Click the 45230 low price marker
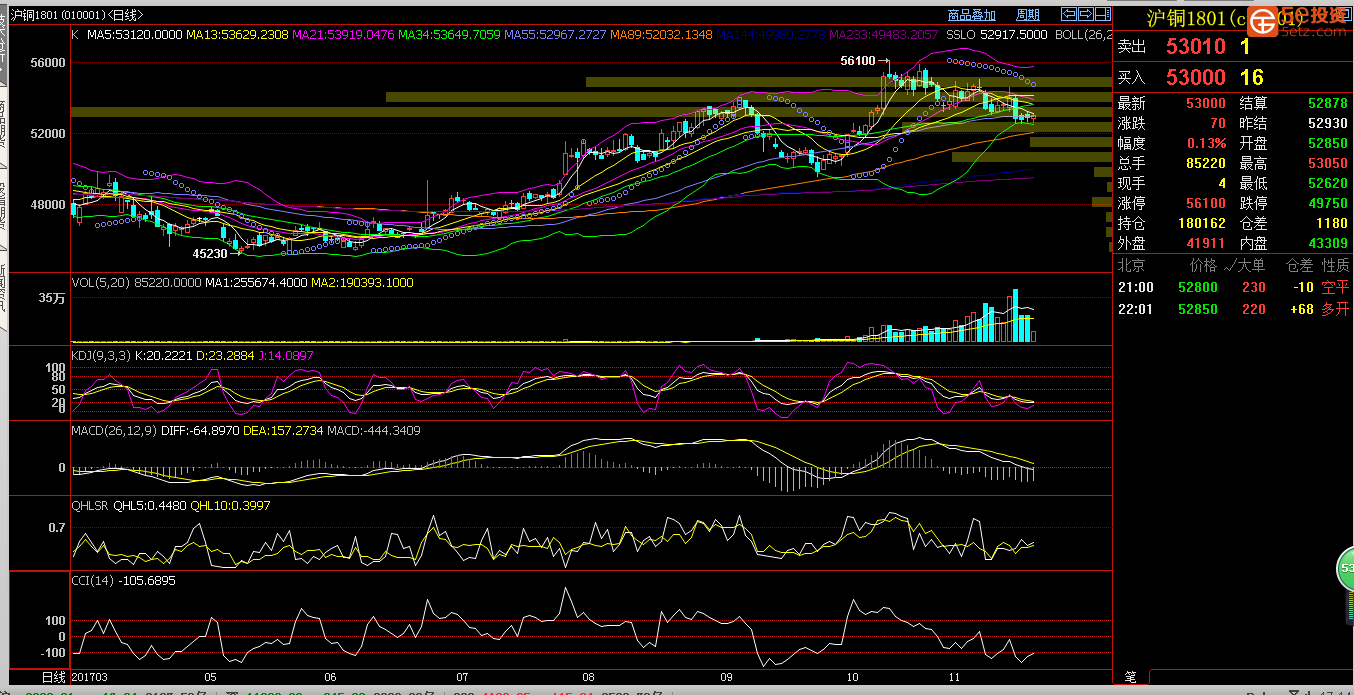1354x695 pixels. click(x=210, y=254)
